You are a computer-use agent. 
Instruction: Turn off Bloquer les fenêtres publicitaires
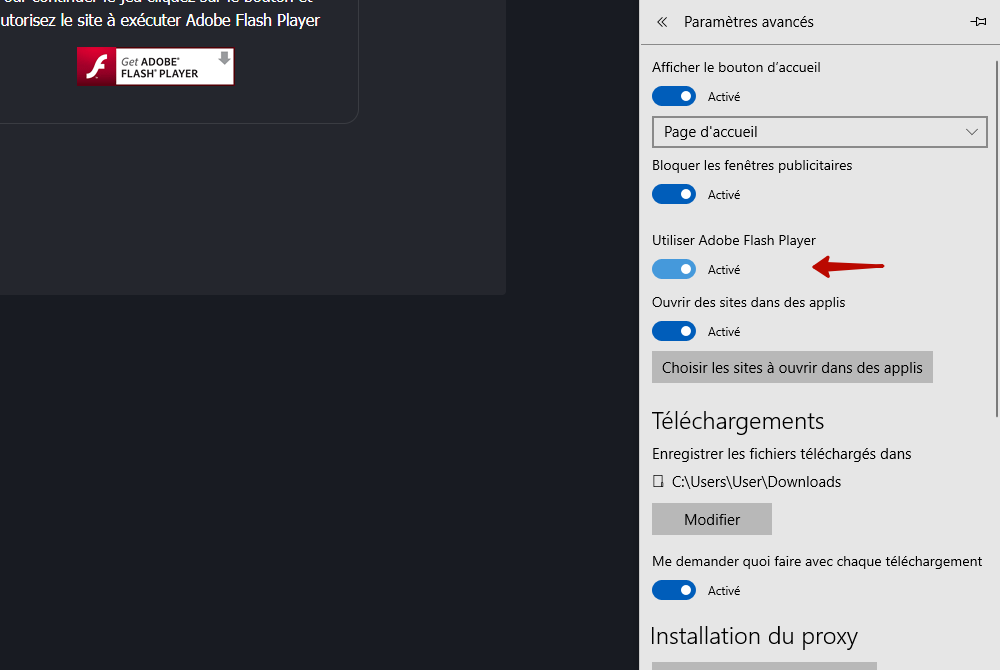pyautogui.click(x=674, y=195)
